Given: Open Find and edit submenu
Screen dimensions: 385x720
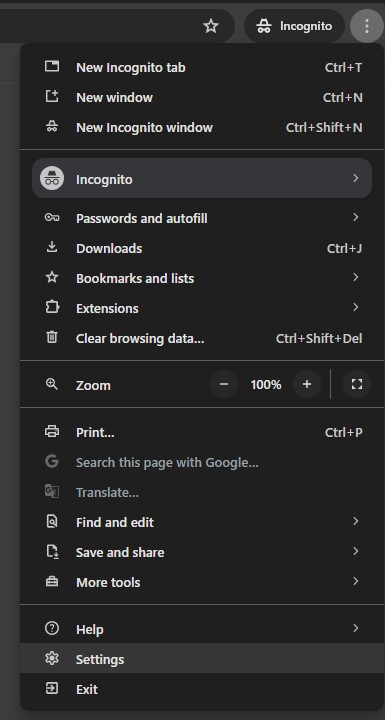Looking at the screenshot, I should tap(202, 523).
